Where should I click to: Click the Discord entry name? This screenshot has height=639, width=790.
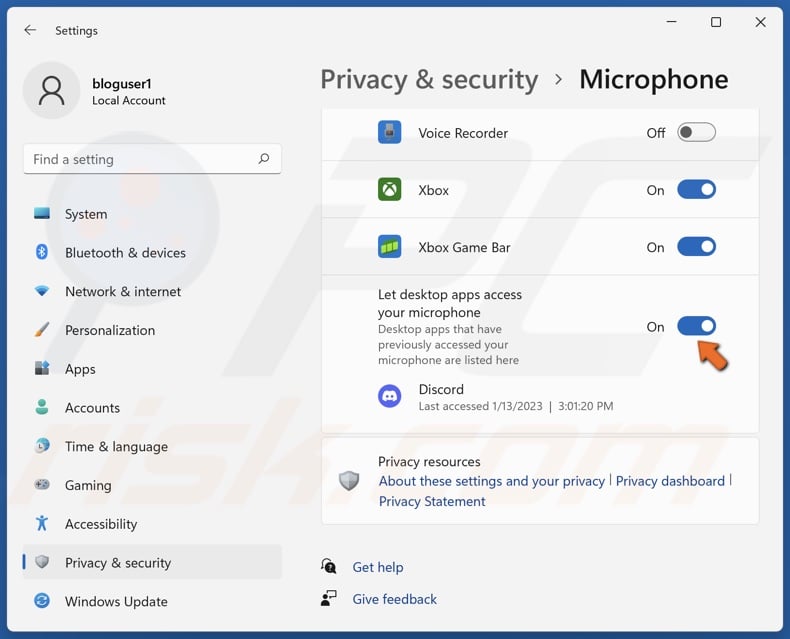(x=441, y=389)
